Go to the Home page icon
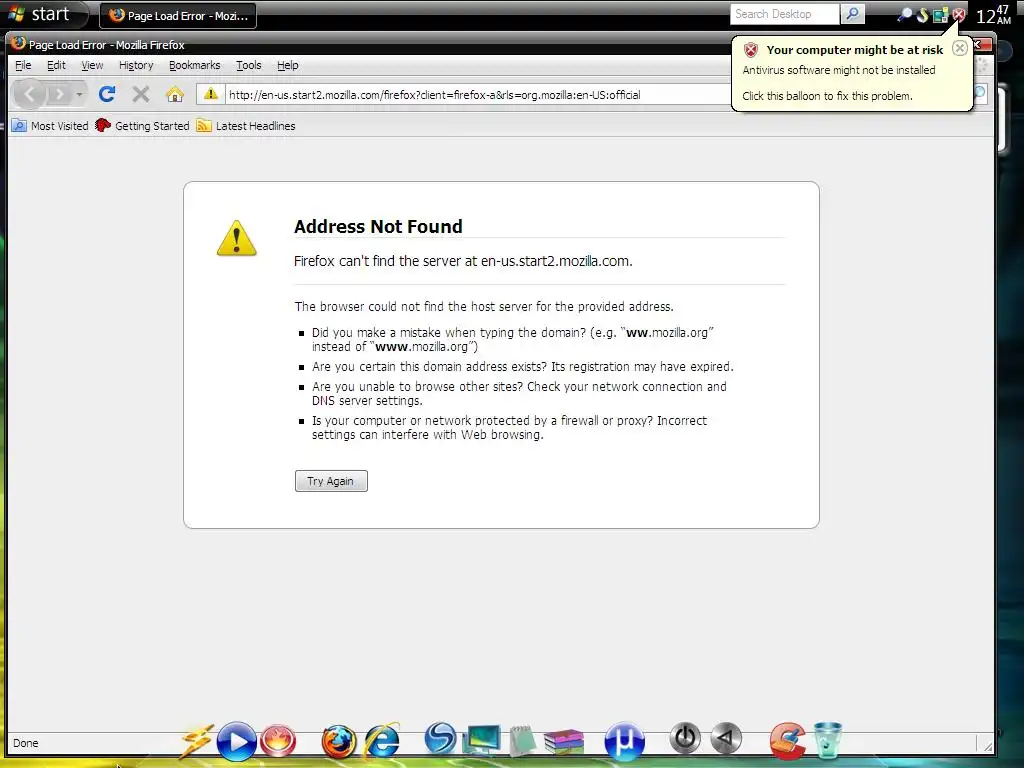 tap(174, 95)
